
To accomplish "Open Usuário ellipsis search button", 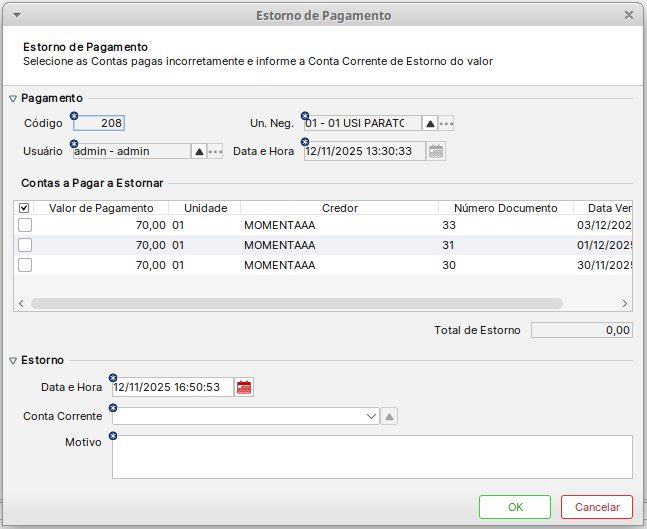I will [x=215, y=151].
